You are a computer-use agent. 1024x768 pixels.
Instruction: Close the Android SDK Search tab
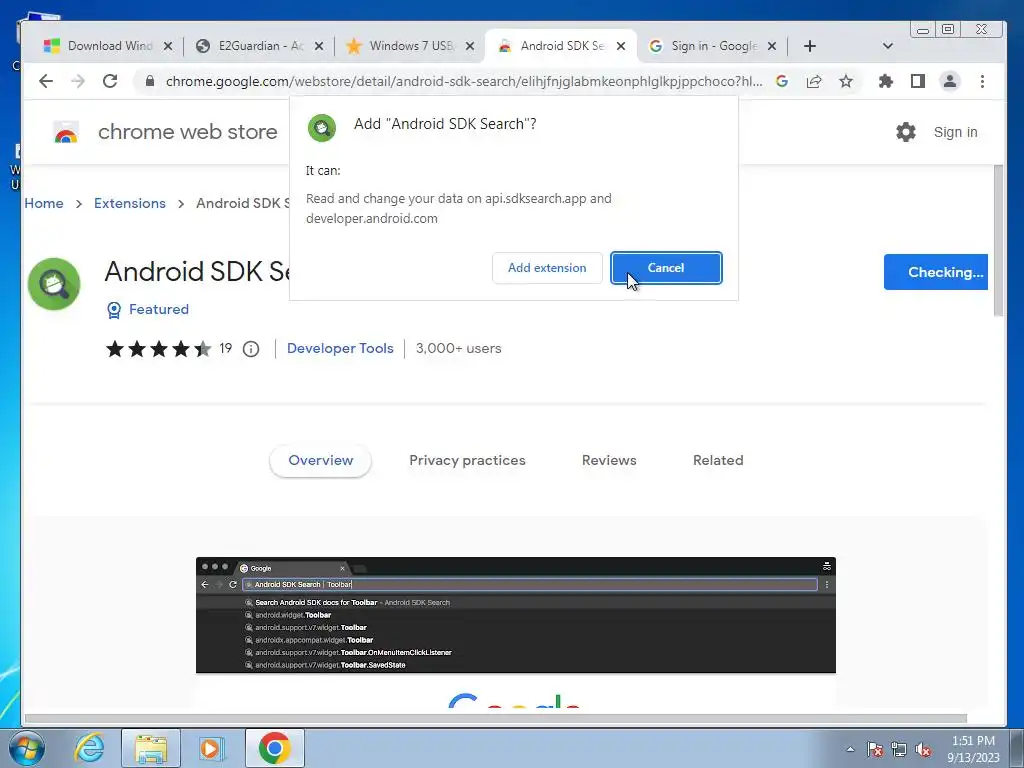click(x=621, y=46)
